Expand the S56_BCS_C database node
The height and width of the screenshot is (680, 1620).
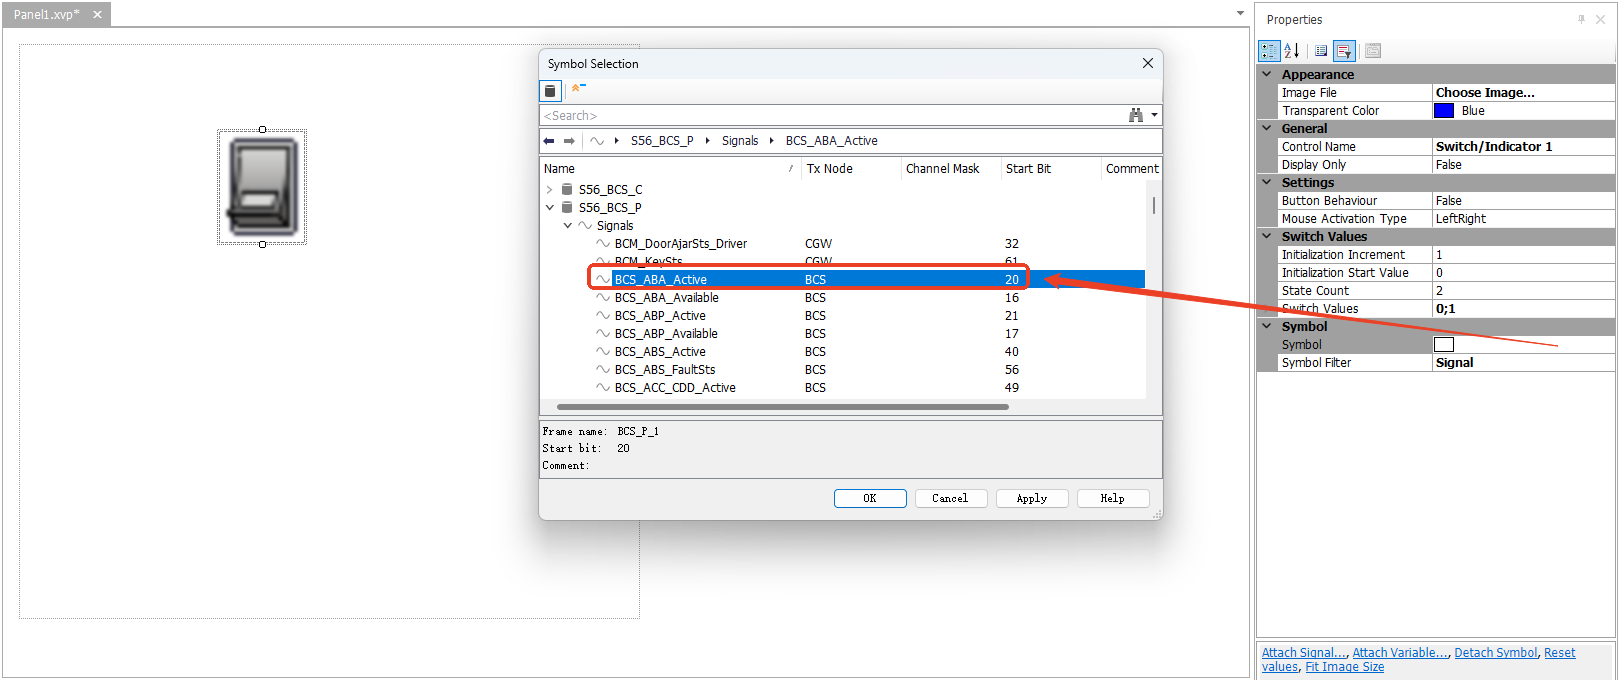[549, 189]
